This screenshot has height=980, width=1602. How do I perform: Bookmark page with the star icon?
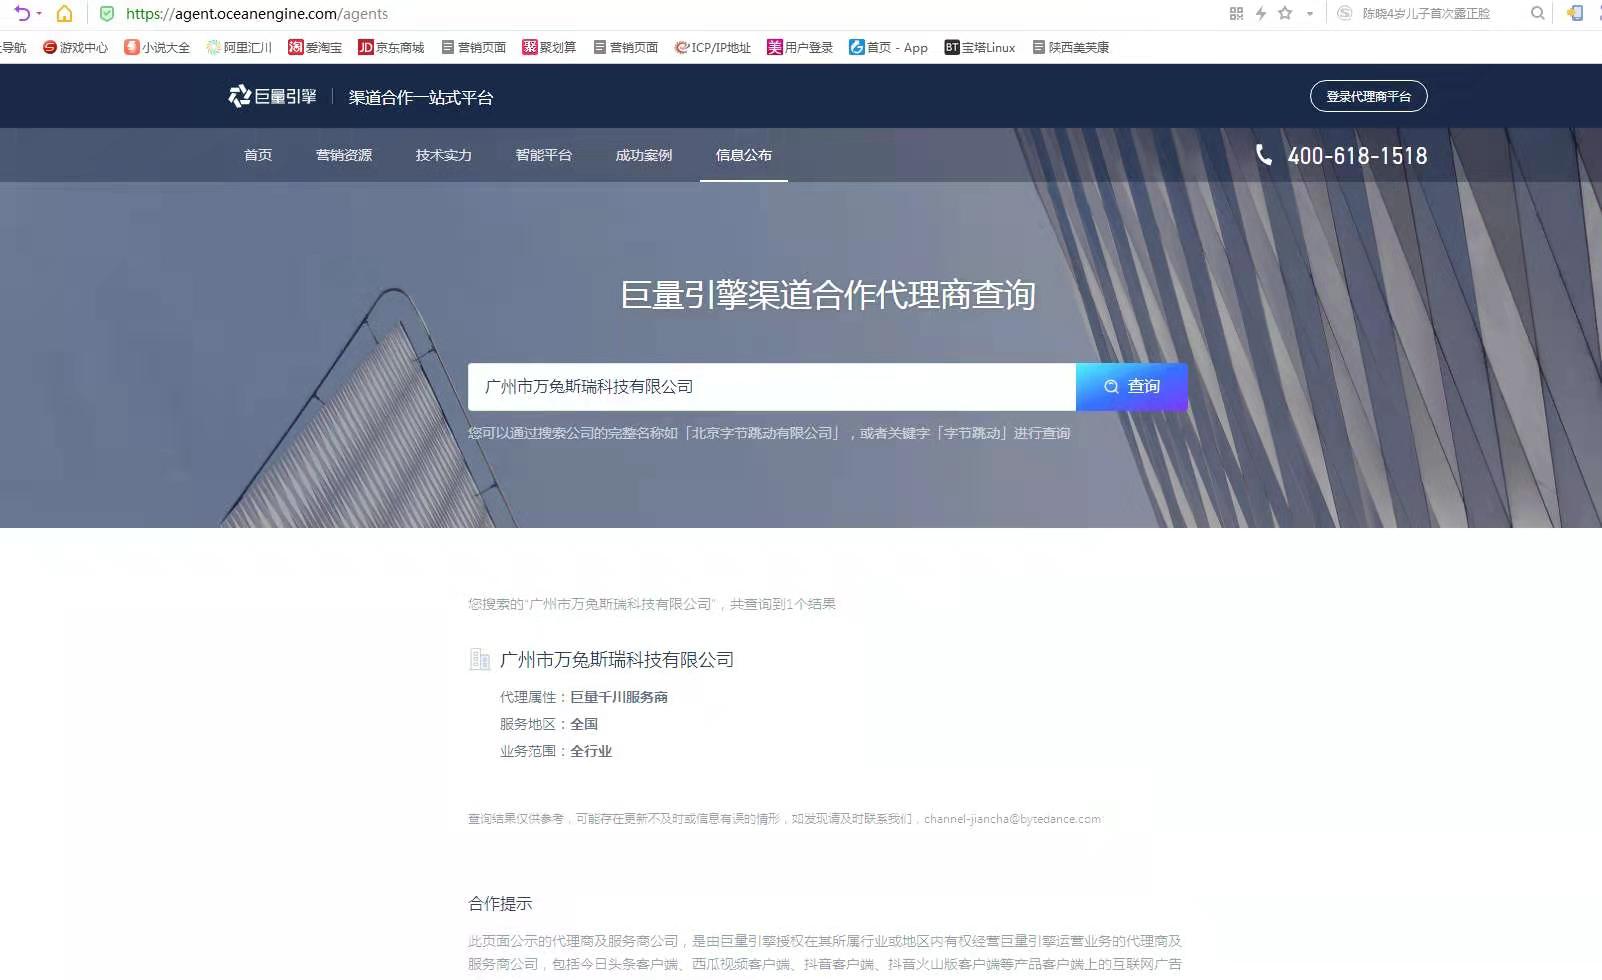pos(1285,13)
